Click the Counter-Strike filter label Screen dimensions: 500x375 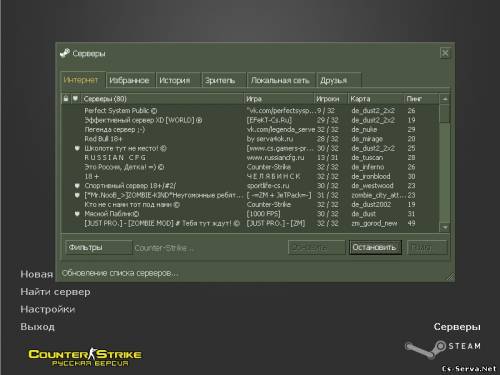coord(164,248)
